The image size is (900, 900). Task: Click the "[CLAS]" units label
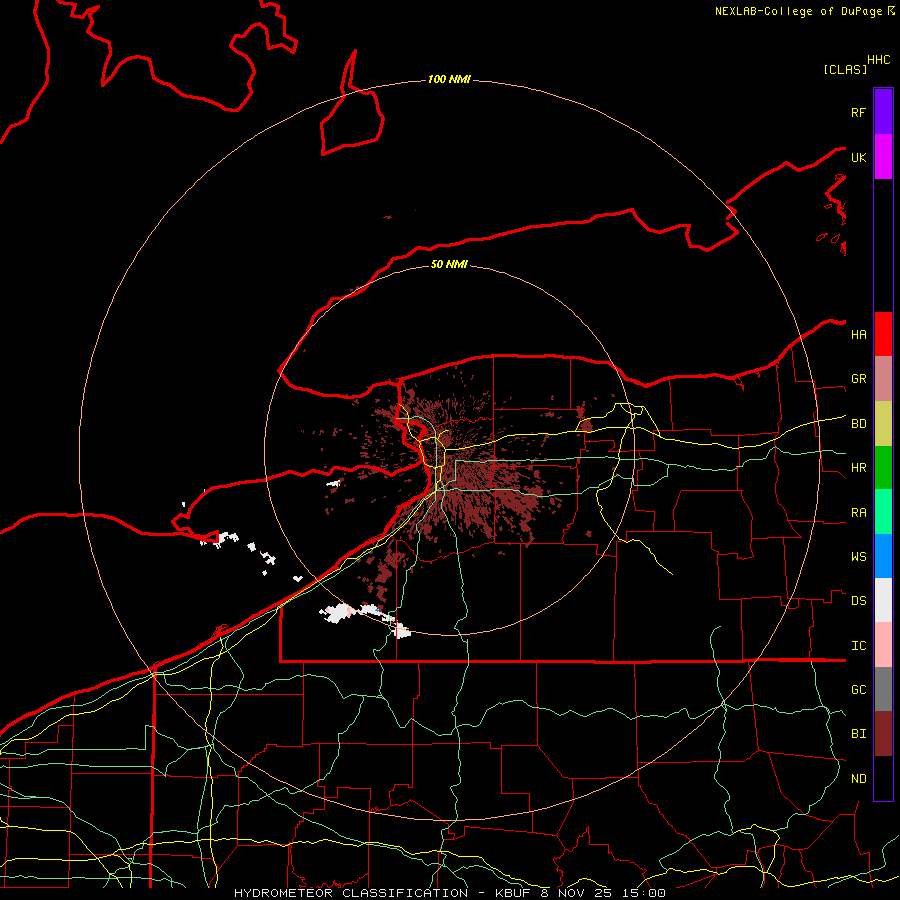click(845, 69)
